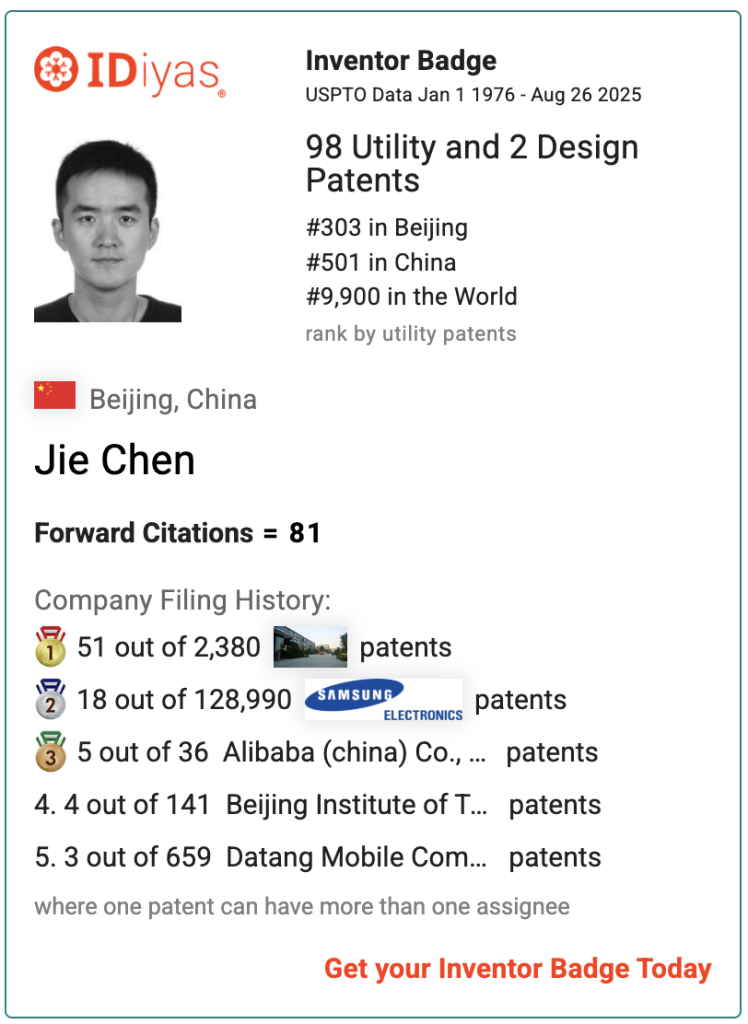This screenshot has width=748, height=1024.
Task: Click Get your Inventor Badge Today
Action: click(518, 968)
